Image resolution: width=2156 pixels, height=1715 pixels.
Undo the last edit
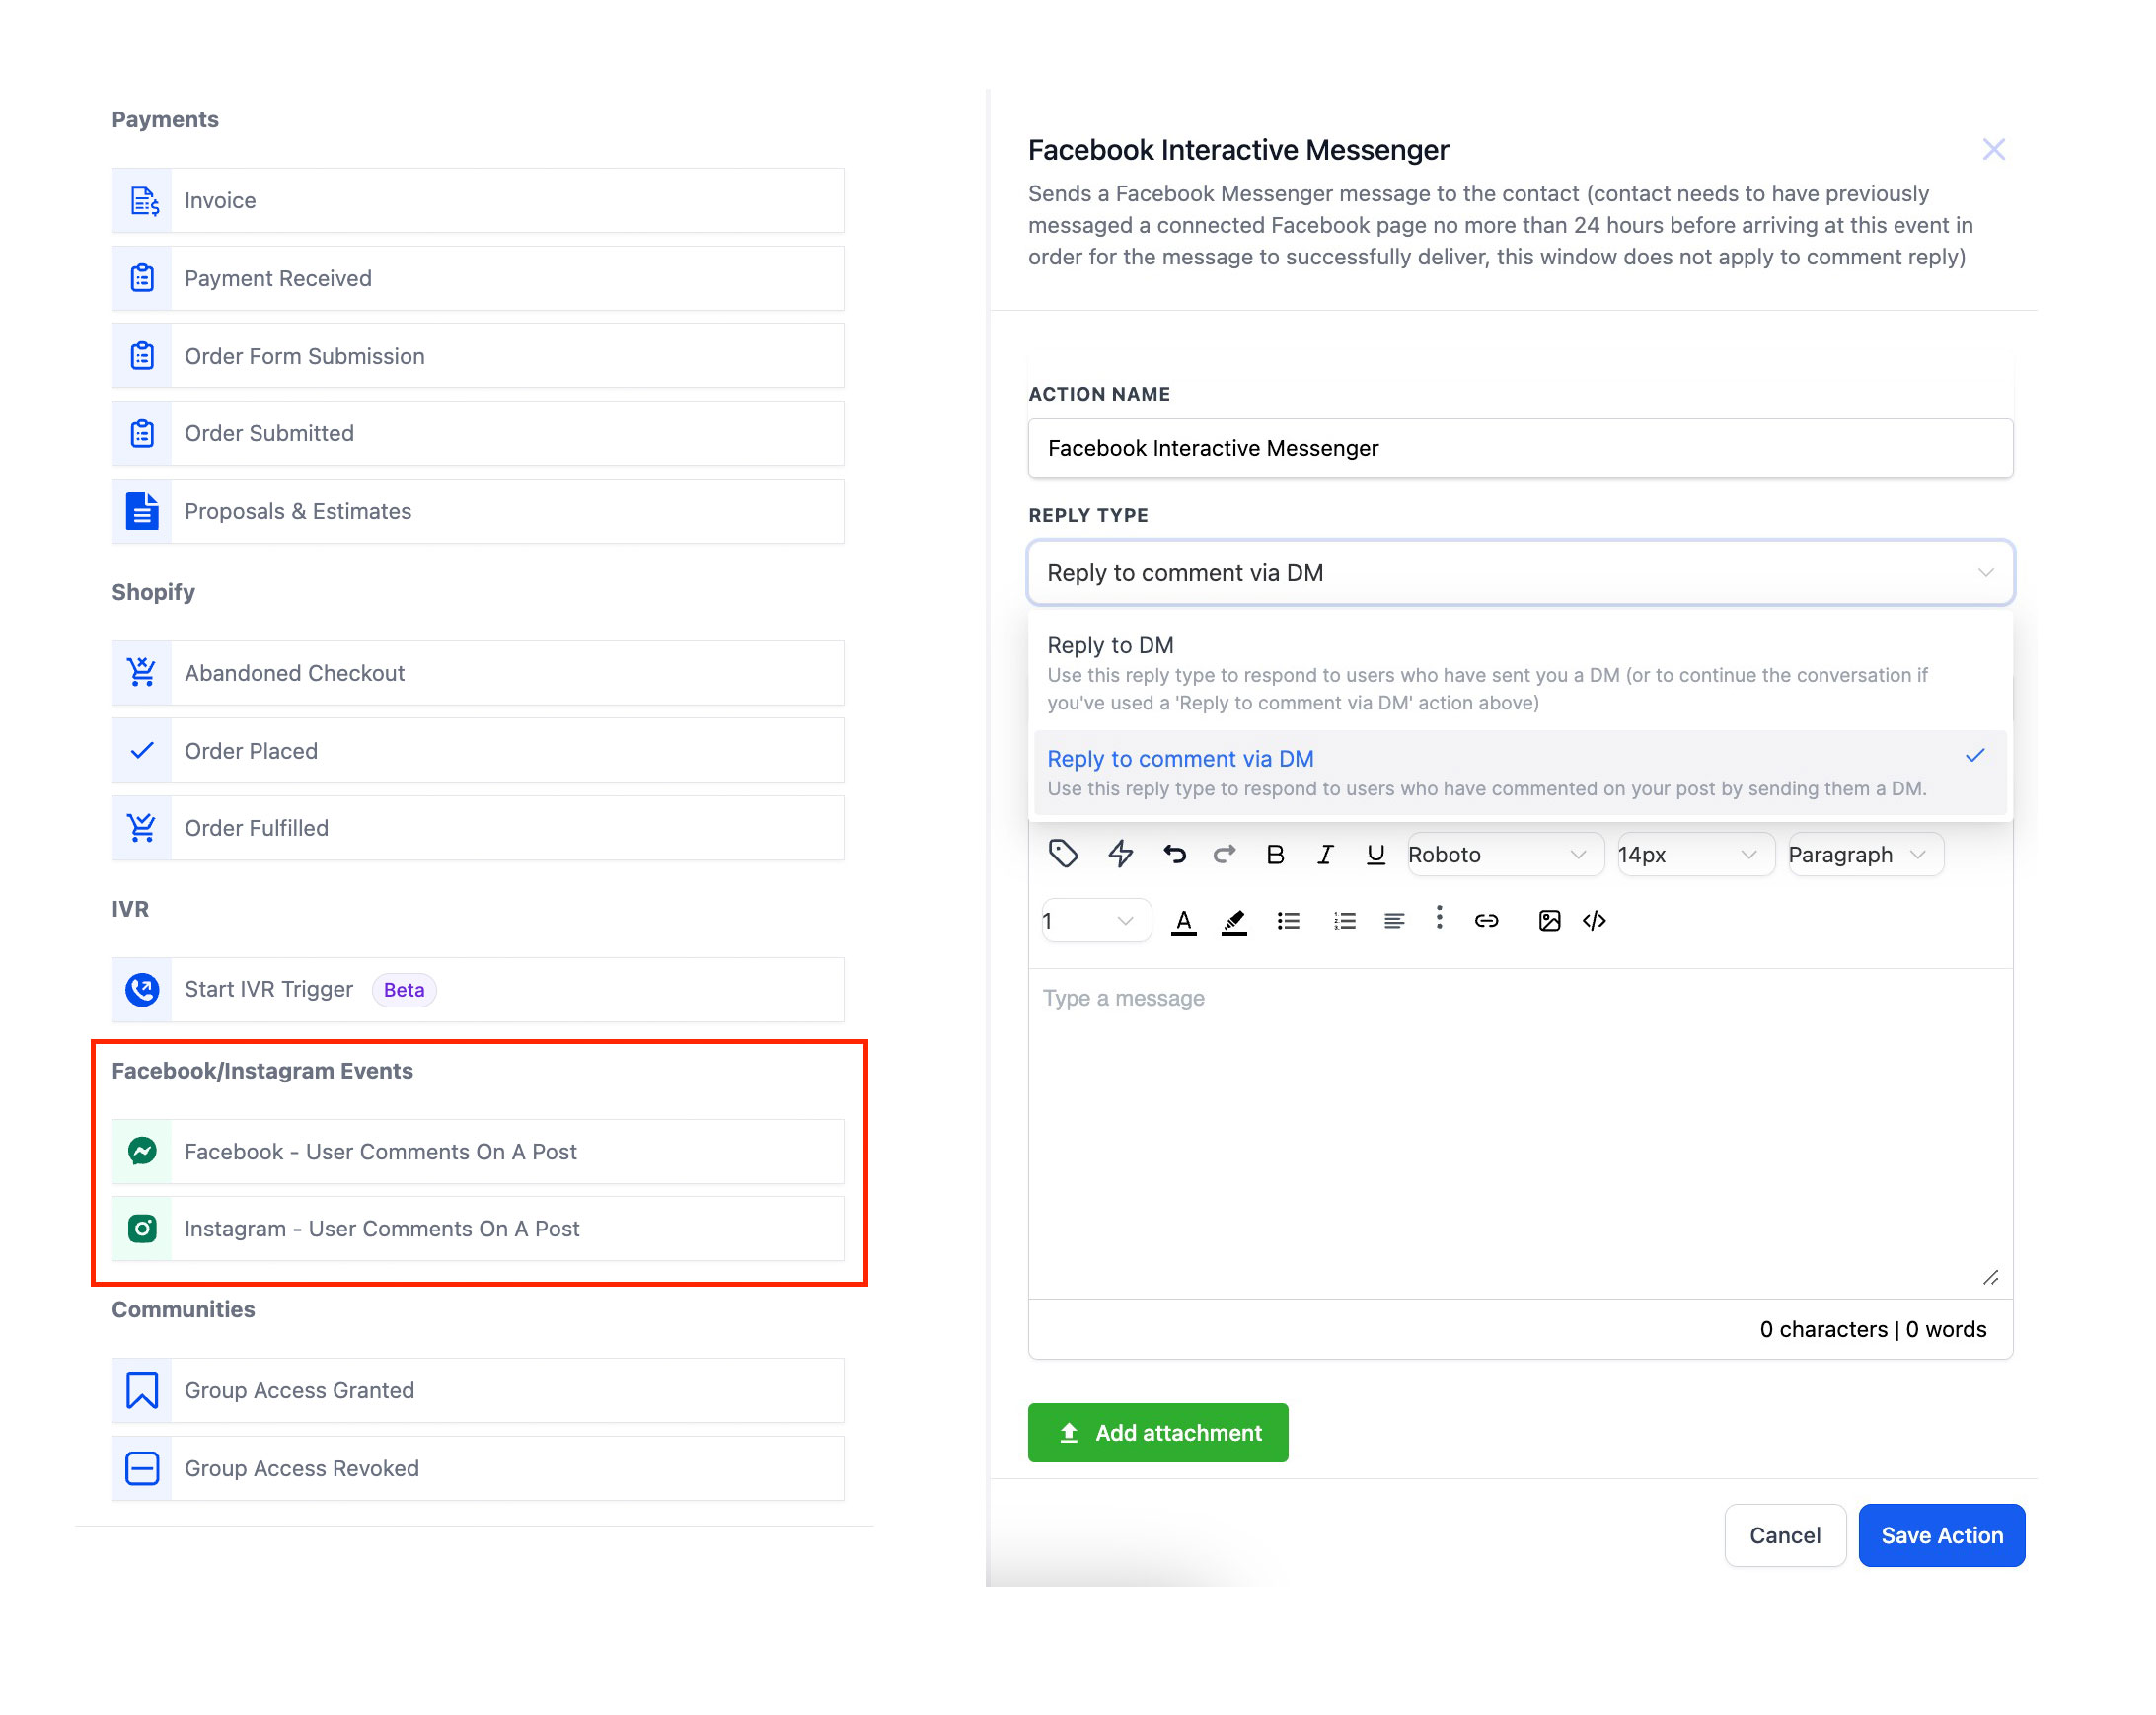coord(1174,854)
